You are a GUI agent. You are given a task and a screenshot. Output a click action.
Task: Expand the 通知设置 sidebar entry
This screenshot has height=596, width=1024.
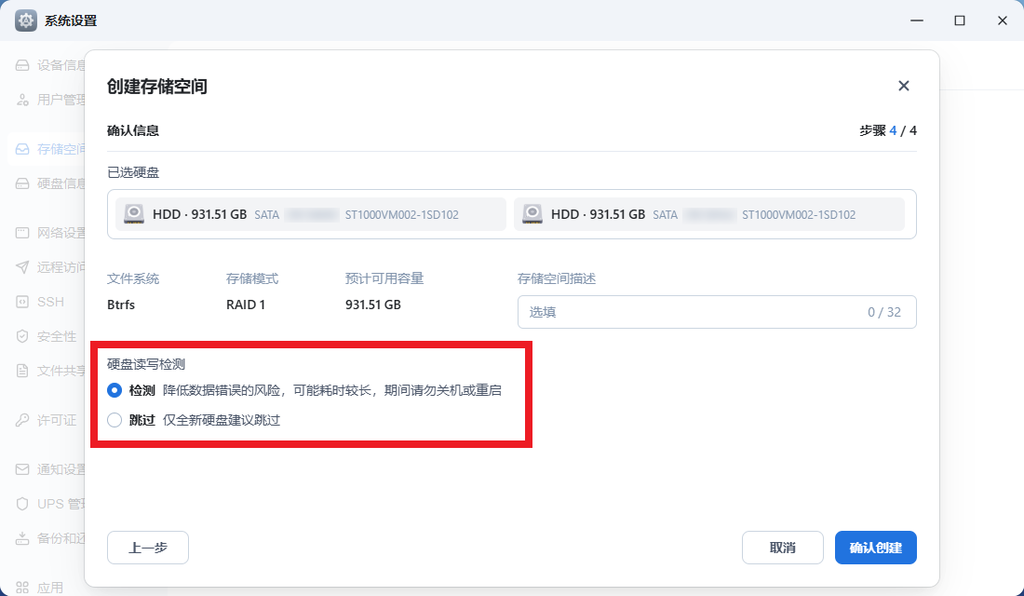(x=22, y=468)
